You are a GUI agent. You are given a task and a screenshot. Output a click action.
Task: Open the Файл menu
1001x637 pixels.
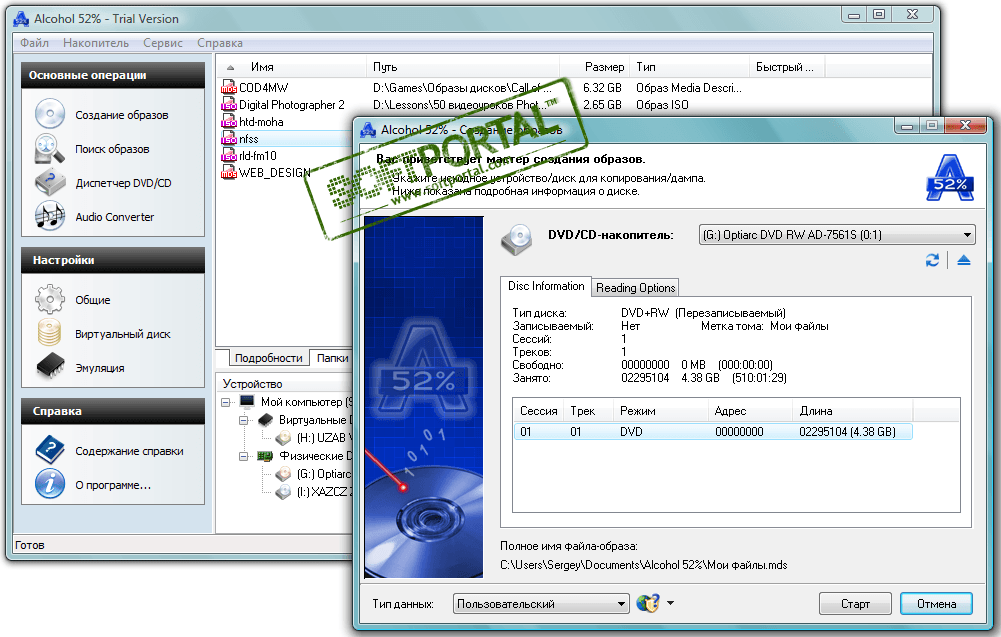(x=34, y=43)
